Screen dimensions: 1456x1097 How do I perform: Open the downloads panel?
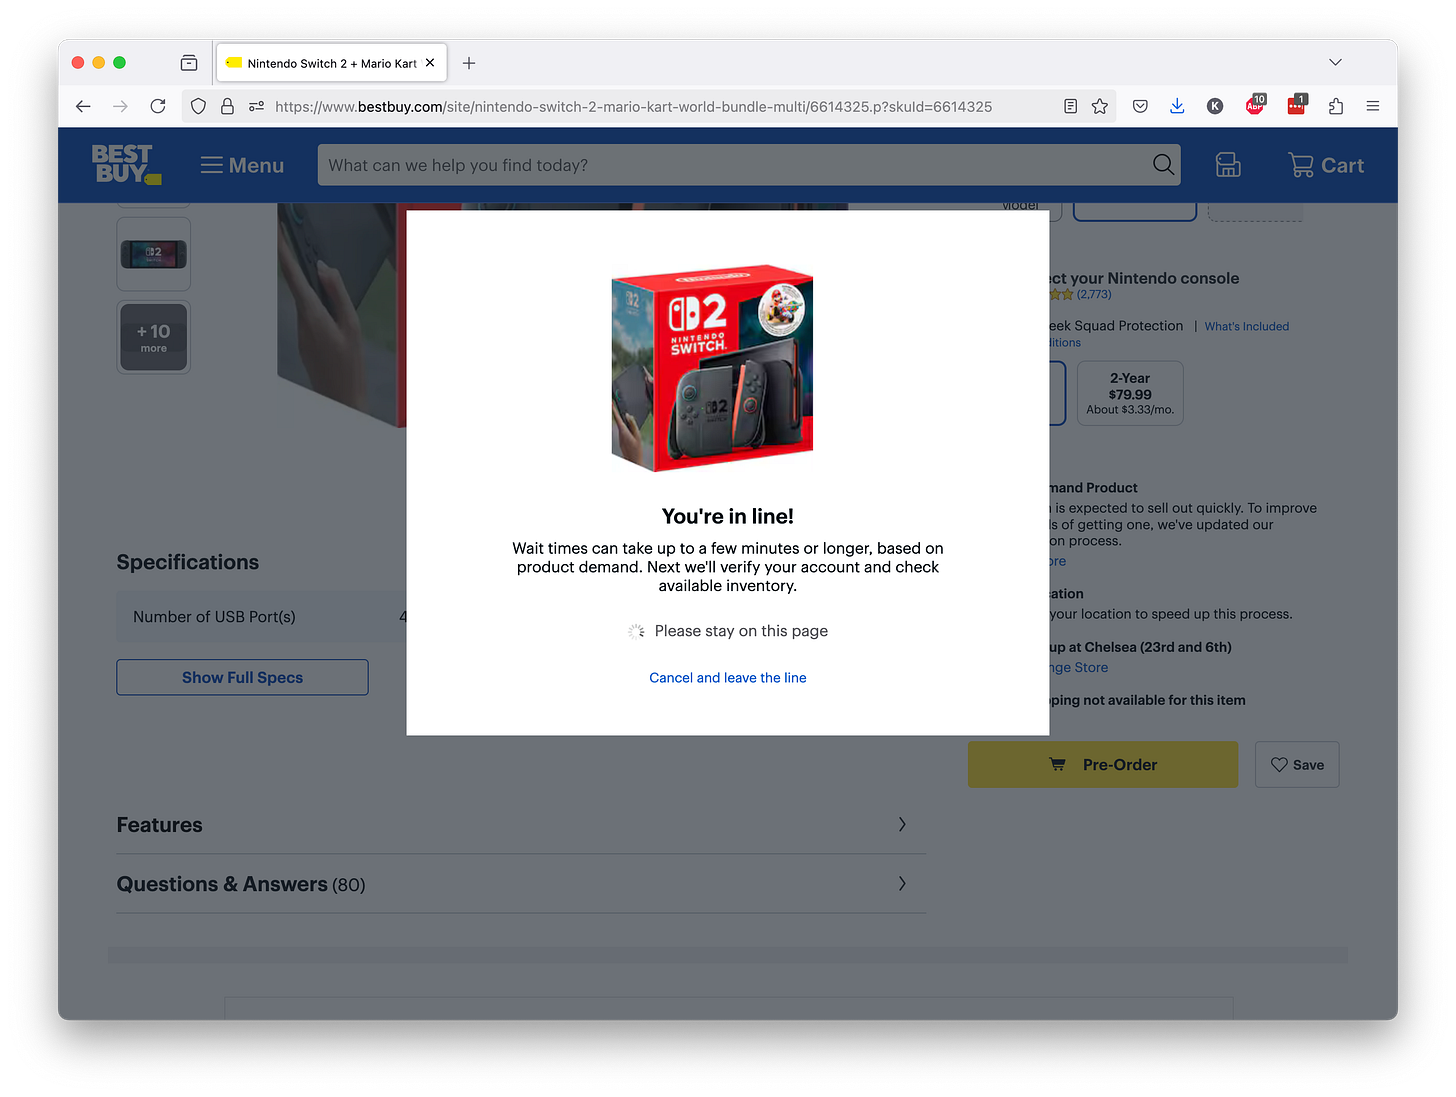pos(1177,106)
